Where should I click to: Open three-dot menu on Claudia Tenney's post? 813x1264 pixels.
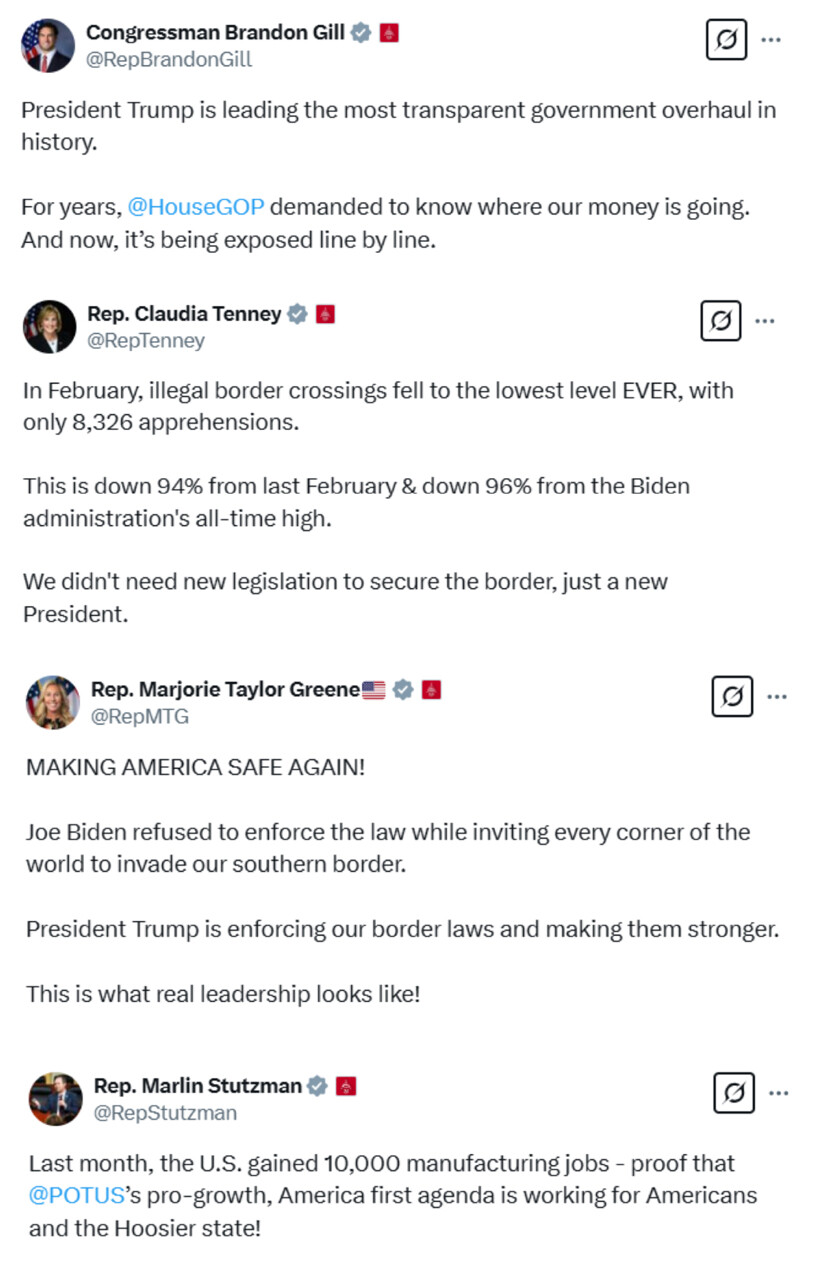click(x=765, y=321)
